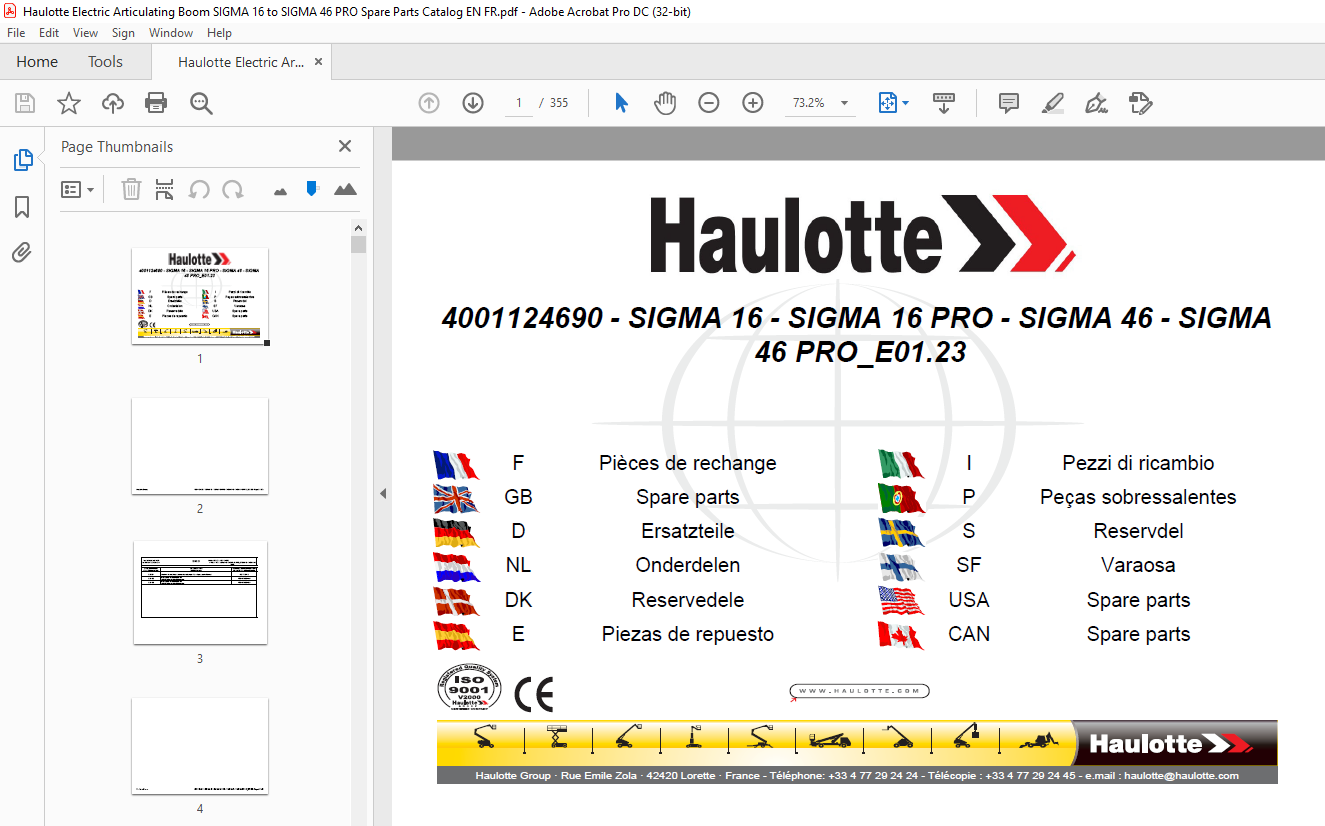Click the Pezzi di ricambio text
This screenshot has width=1325, height=826.
tap(1138, 463)
